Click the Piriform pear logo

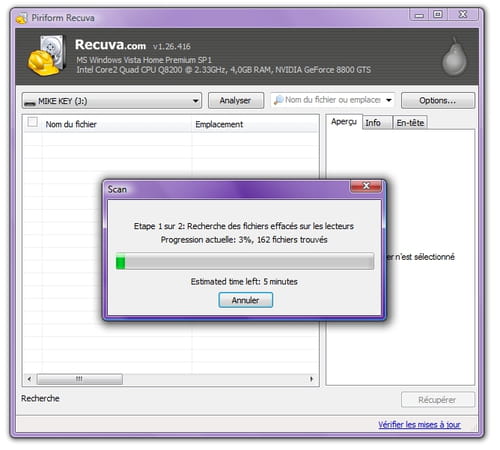[x=454, y=56]
